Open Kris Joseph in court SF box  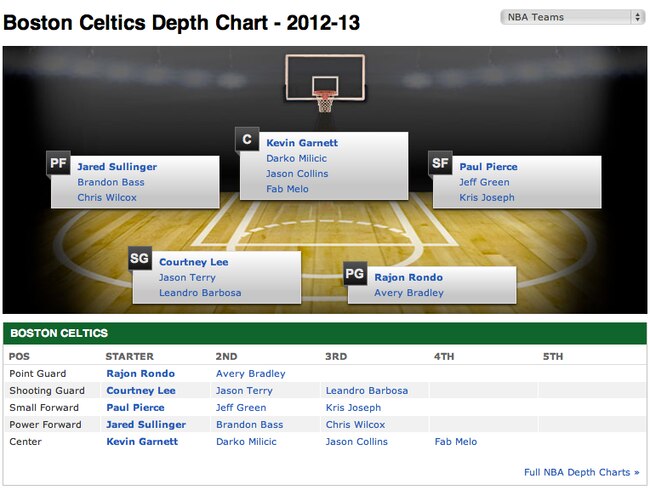pyautogui.click(x=487, y=197)
